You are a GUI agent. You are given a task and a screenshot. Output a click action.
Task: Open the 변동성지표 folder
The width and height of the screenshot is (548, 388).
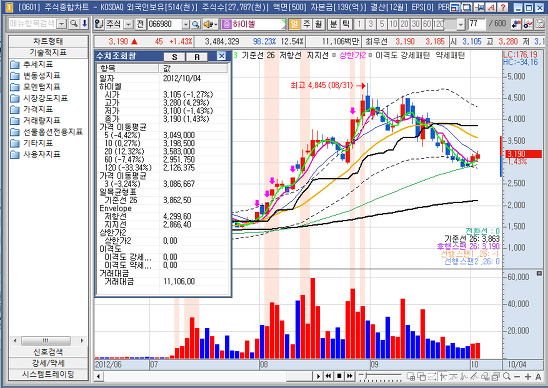35,76
